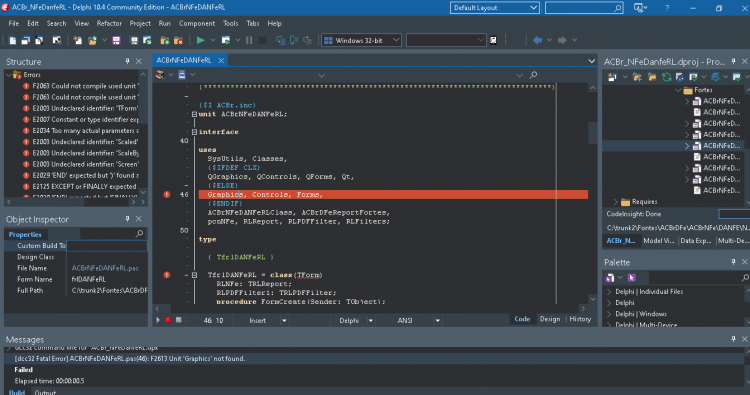This screenshot has width=750, height=395.
Task: Select the Properties tab in Object Inspector
Action: tap(25, 234)
